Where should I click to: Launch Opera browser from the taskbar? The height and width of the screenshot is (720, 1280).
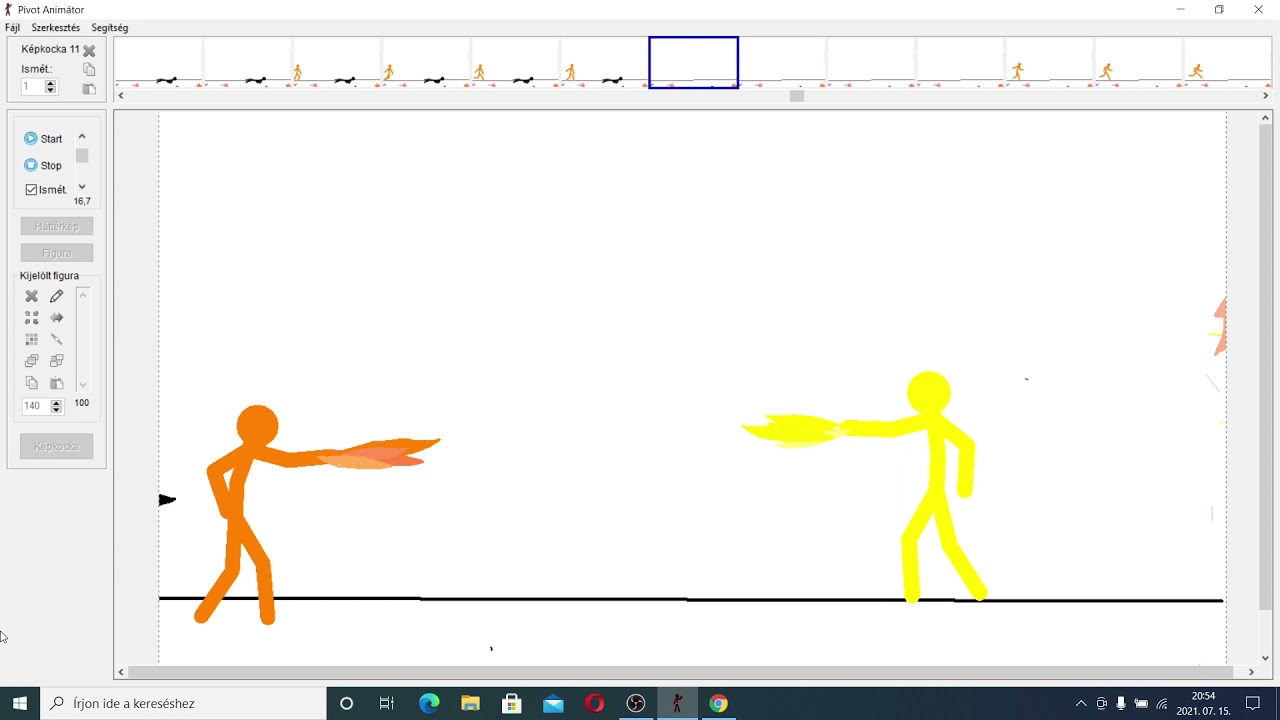coord(595,703)
